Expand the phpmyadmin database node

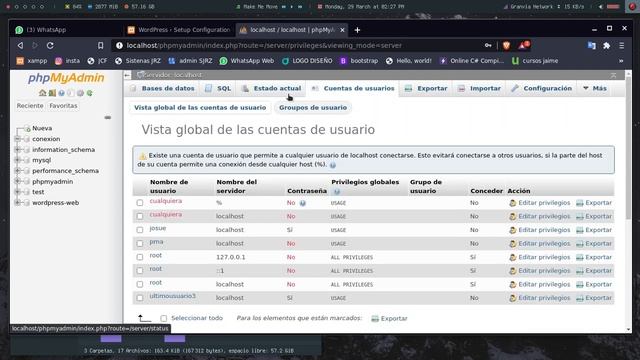(x=18, y=181)
